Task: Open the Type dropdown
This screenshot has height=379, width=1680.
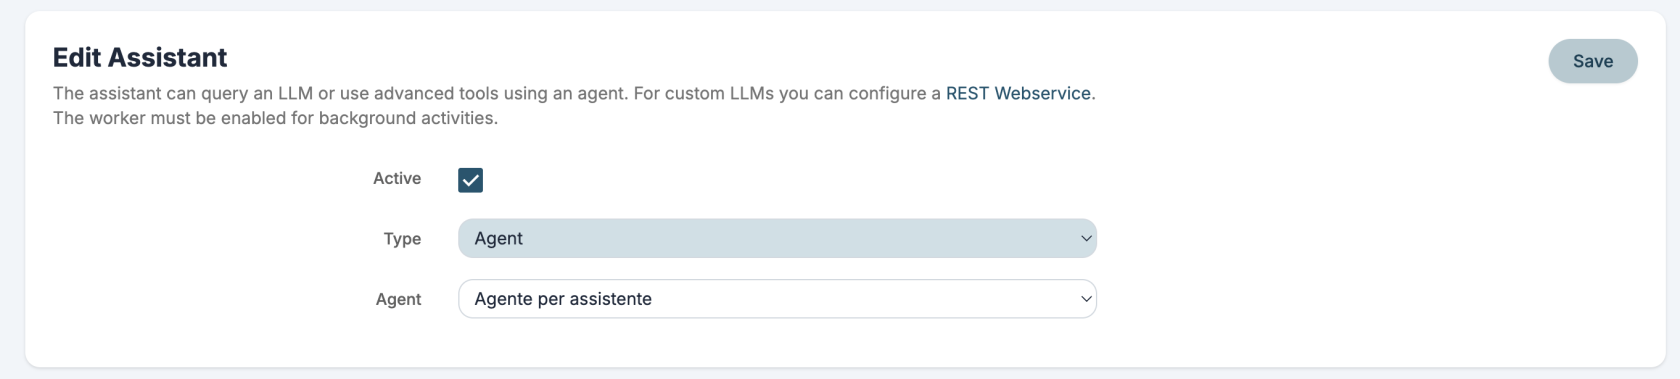Action: click(x=777, y=238)
